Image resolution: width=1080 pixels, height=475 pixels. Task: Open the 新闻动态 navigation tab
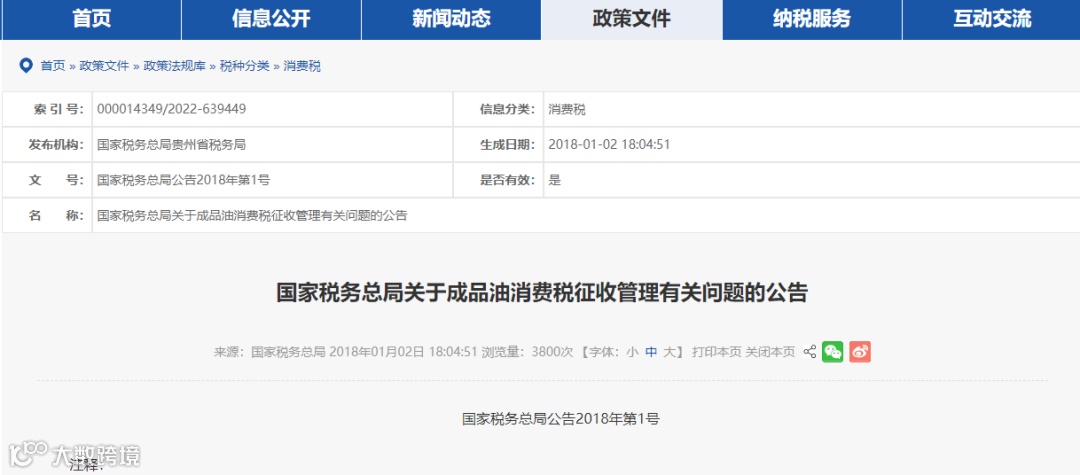(451, 19)
